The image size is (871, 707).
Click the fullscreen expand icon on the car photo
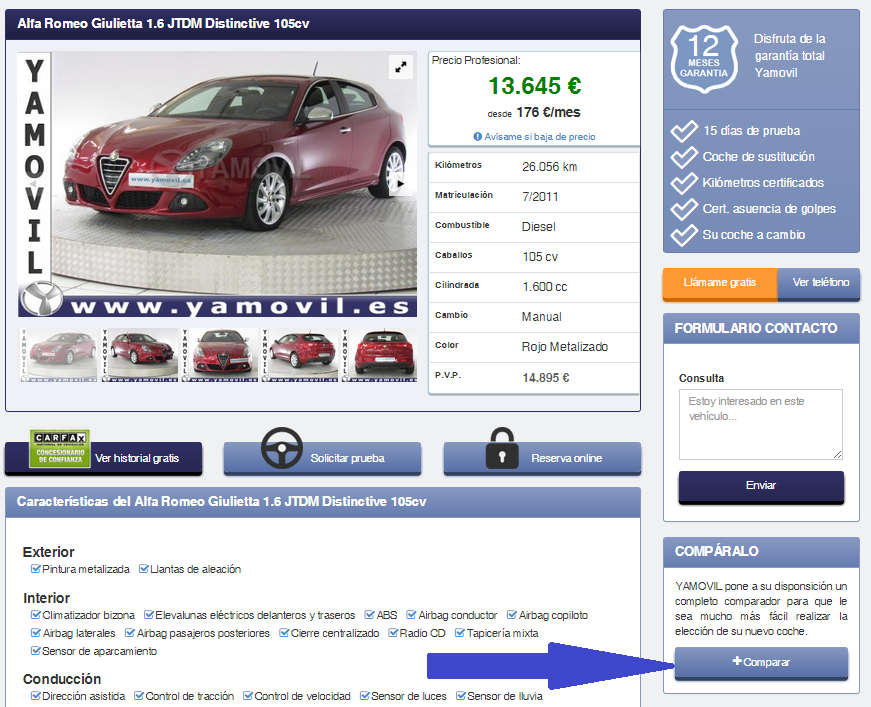click(400, 67)
